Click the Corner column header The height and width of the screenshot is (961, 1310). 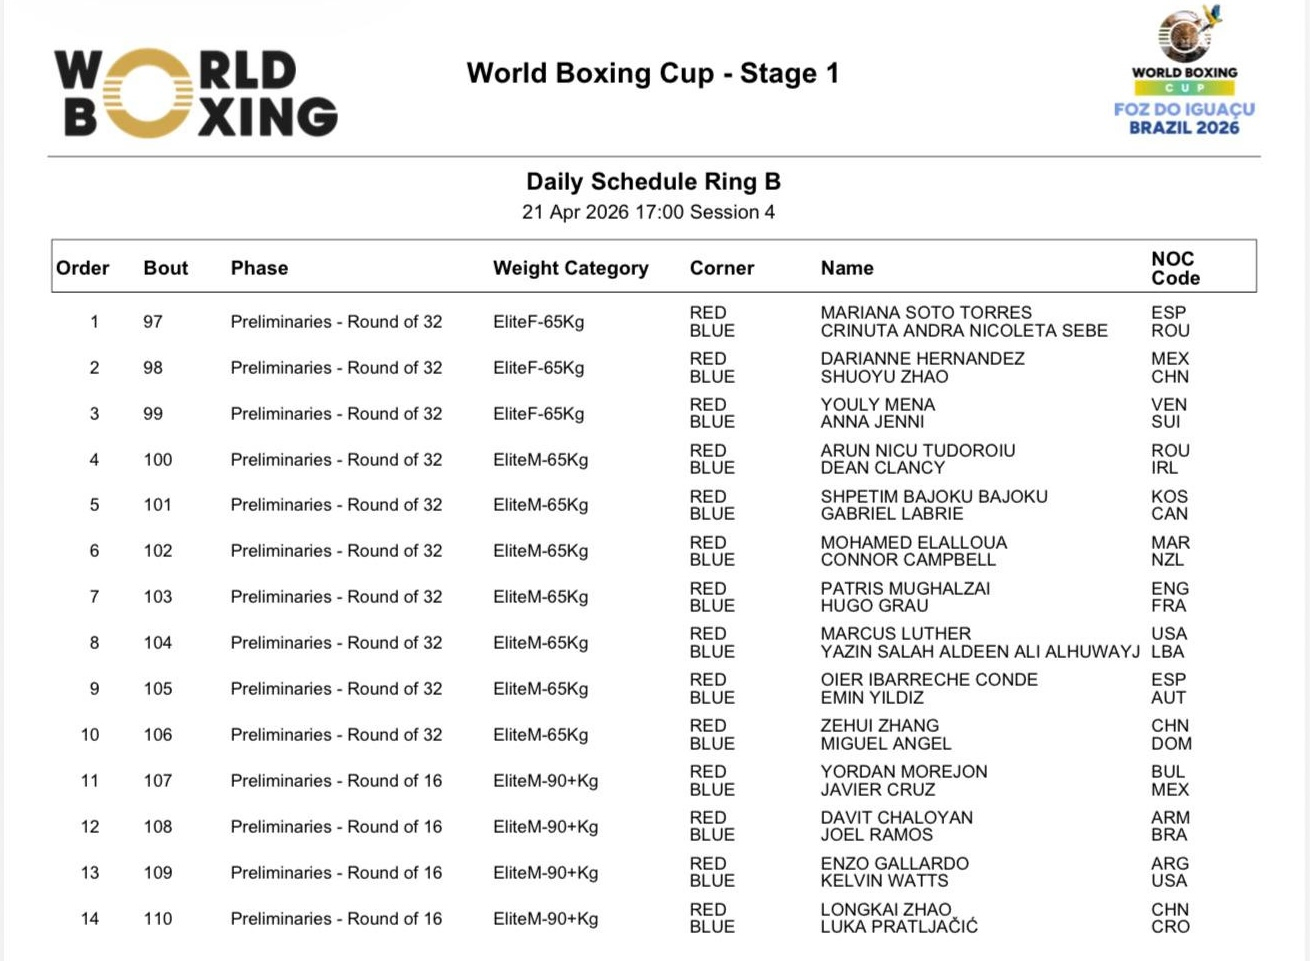721,268
